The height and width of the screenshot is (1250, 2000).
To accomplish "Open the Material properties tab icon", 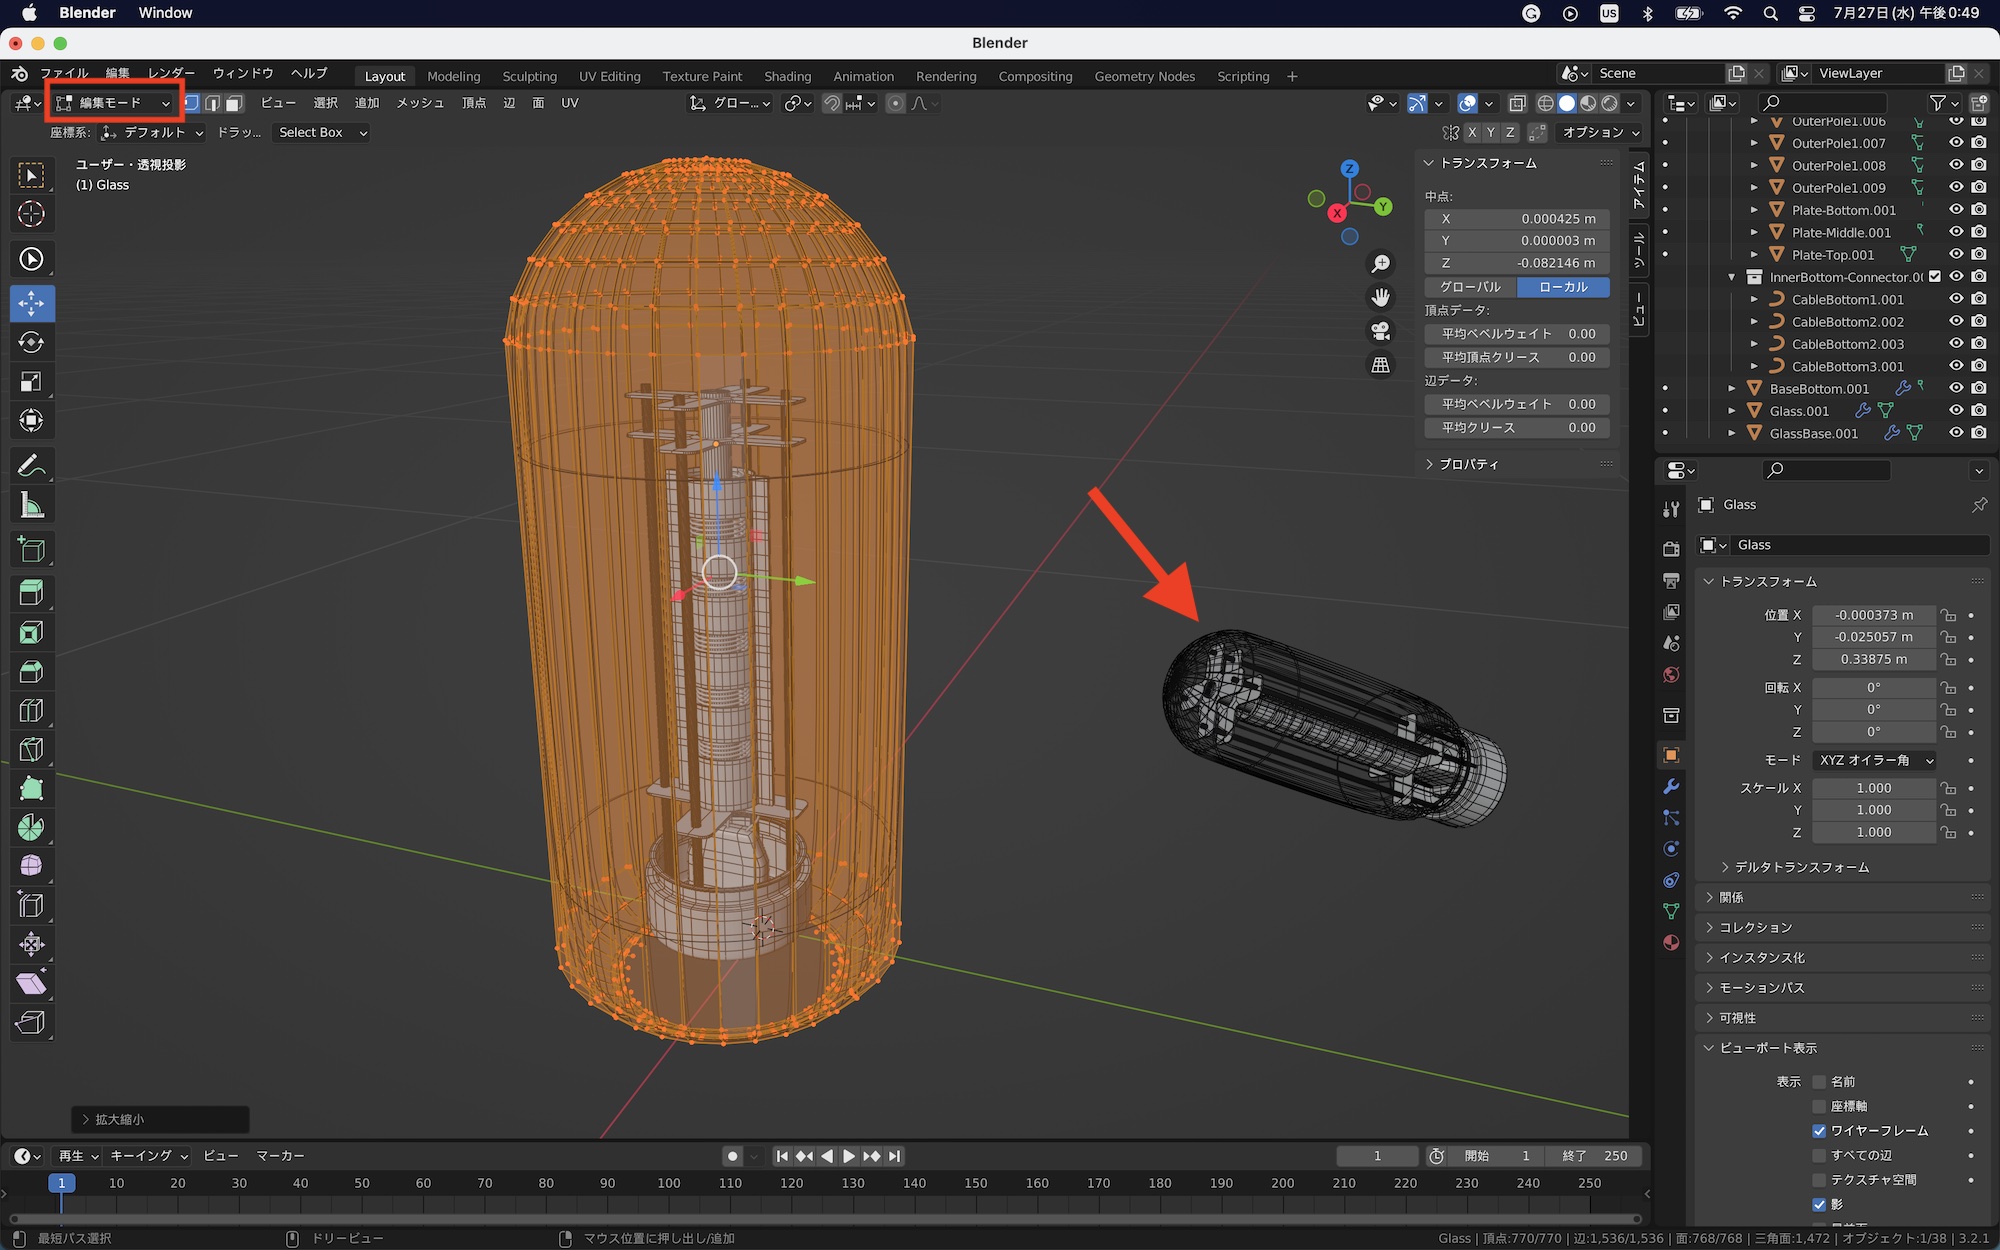I will [1671, 943].
